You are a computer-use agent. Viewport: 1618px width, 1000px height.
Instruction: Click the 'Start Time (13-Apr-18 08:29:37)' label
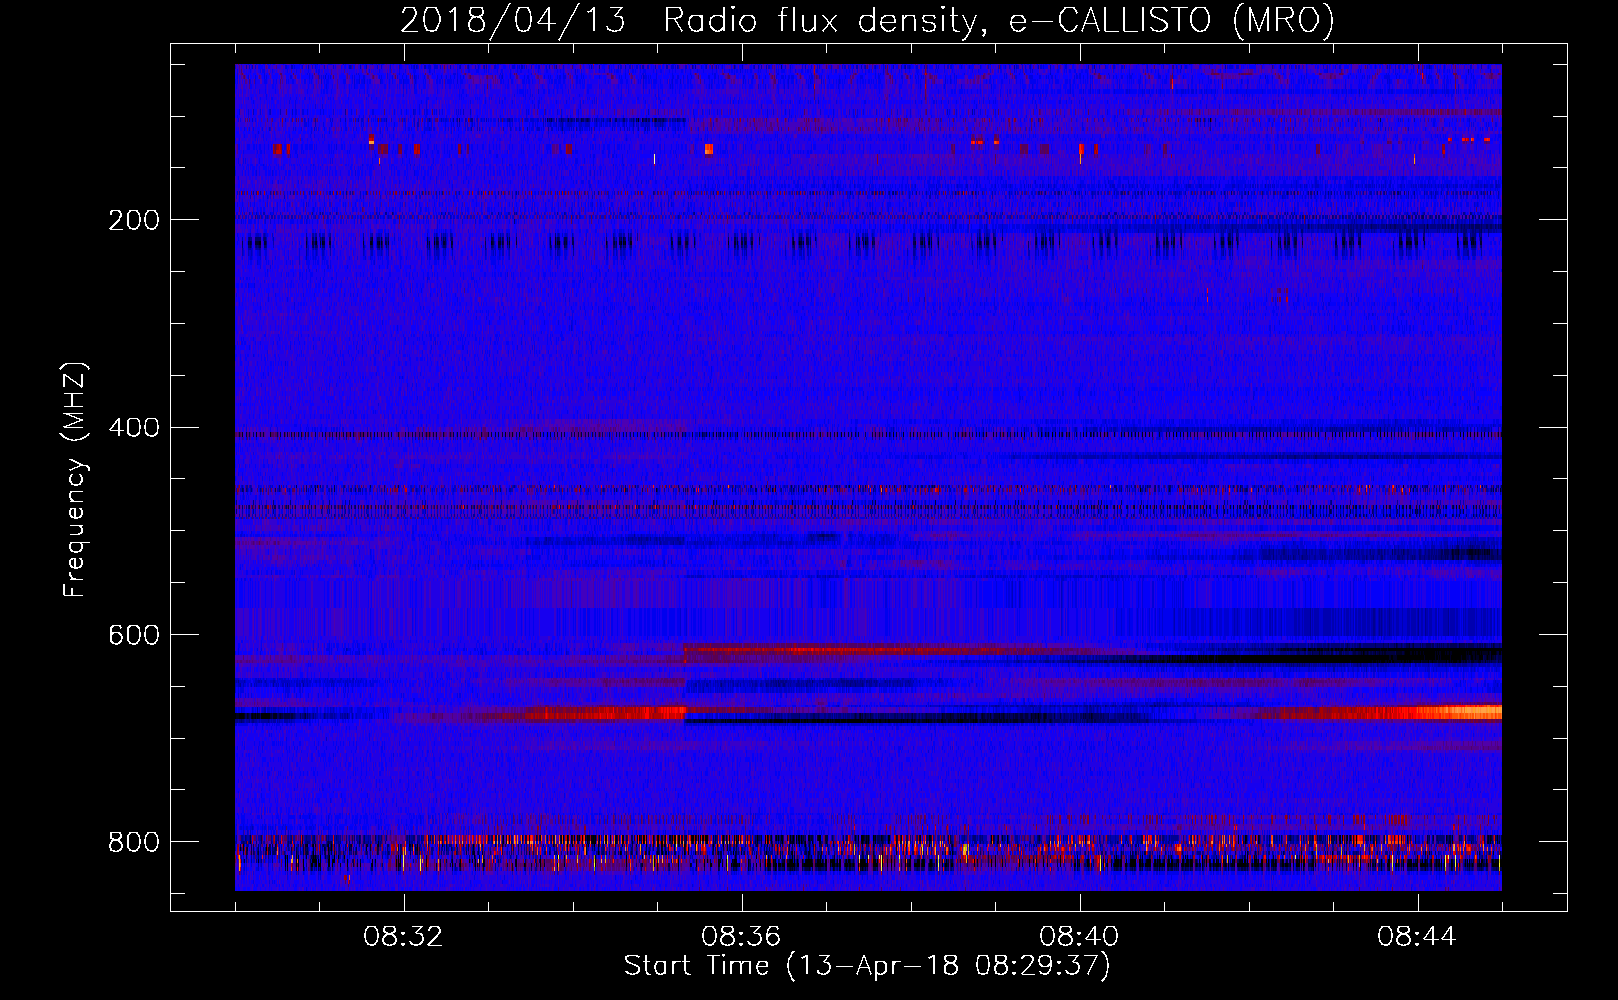(867, 966)
